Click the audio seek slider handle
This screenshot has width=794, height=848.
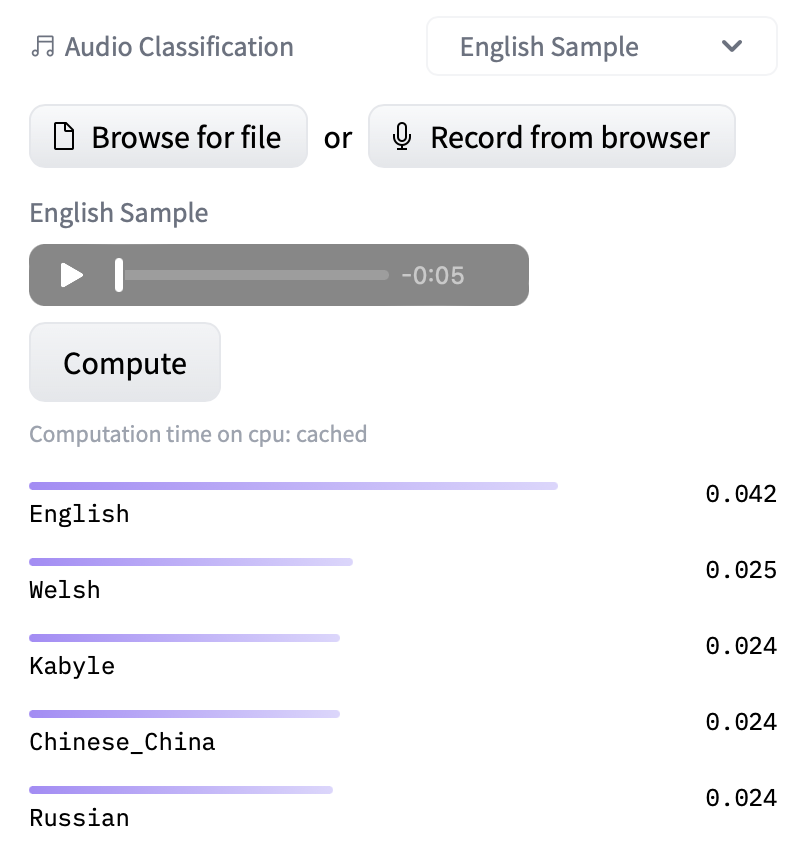pos(119,275)
